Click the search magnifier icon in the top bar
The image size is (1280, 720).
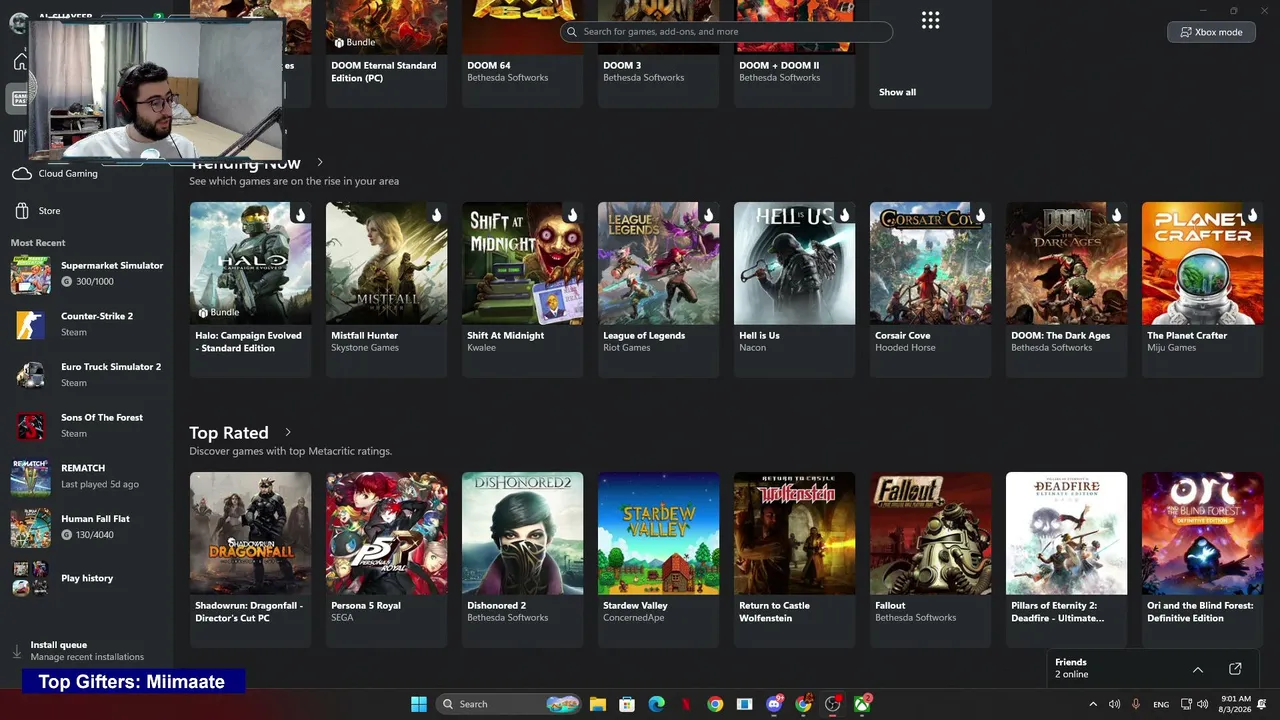tap(572, 32)
